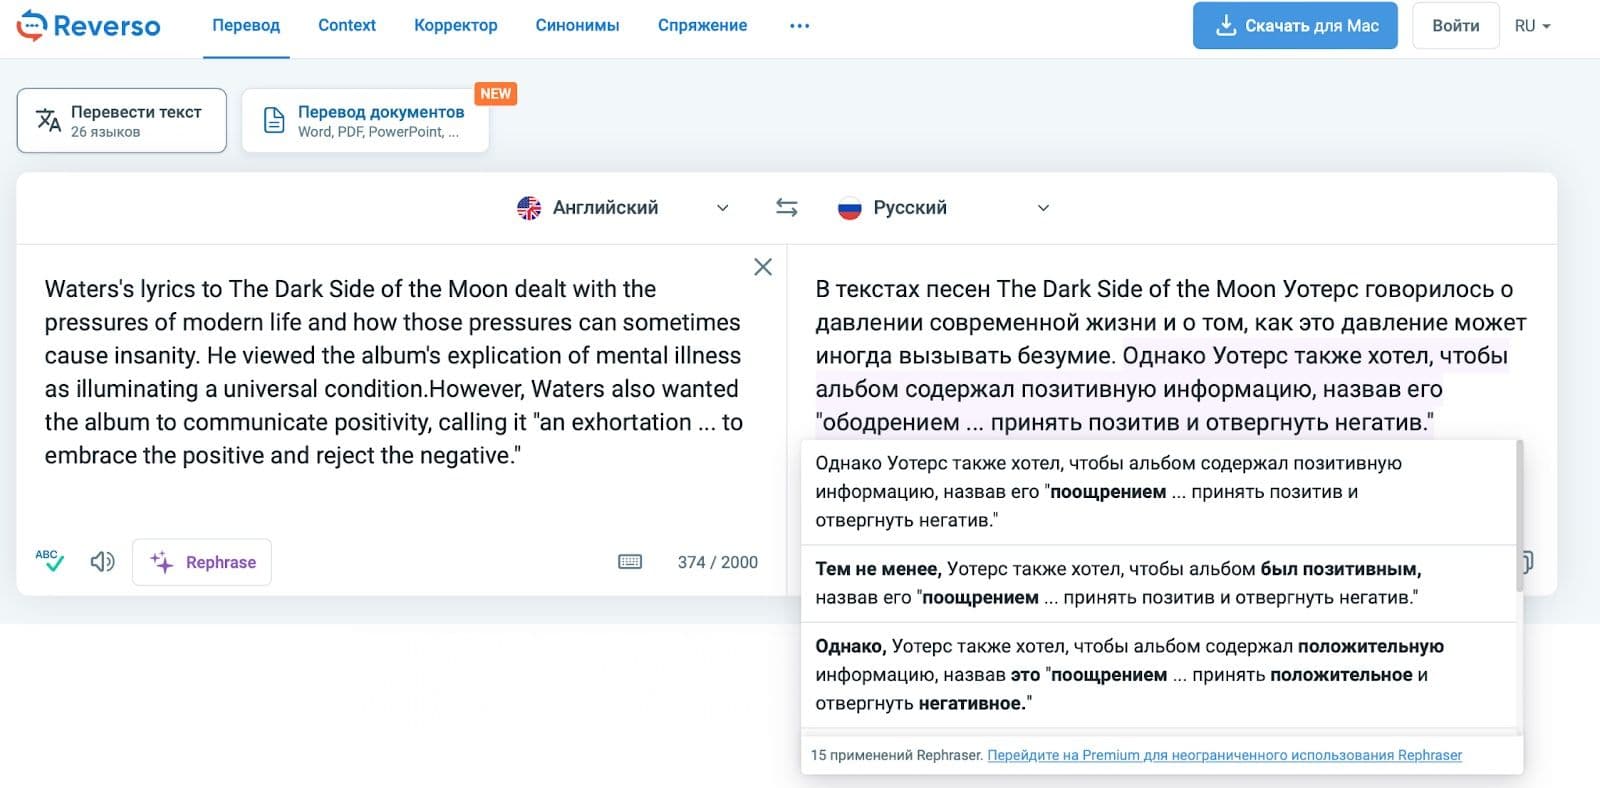Click the Reverso logo

click(x=88, y=26)
